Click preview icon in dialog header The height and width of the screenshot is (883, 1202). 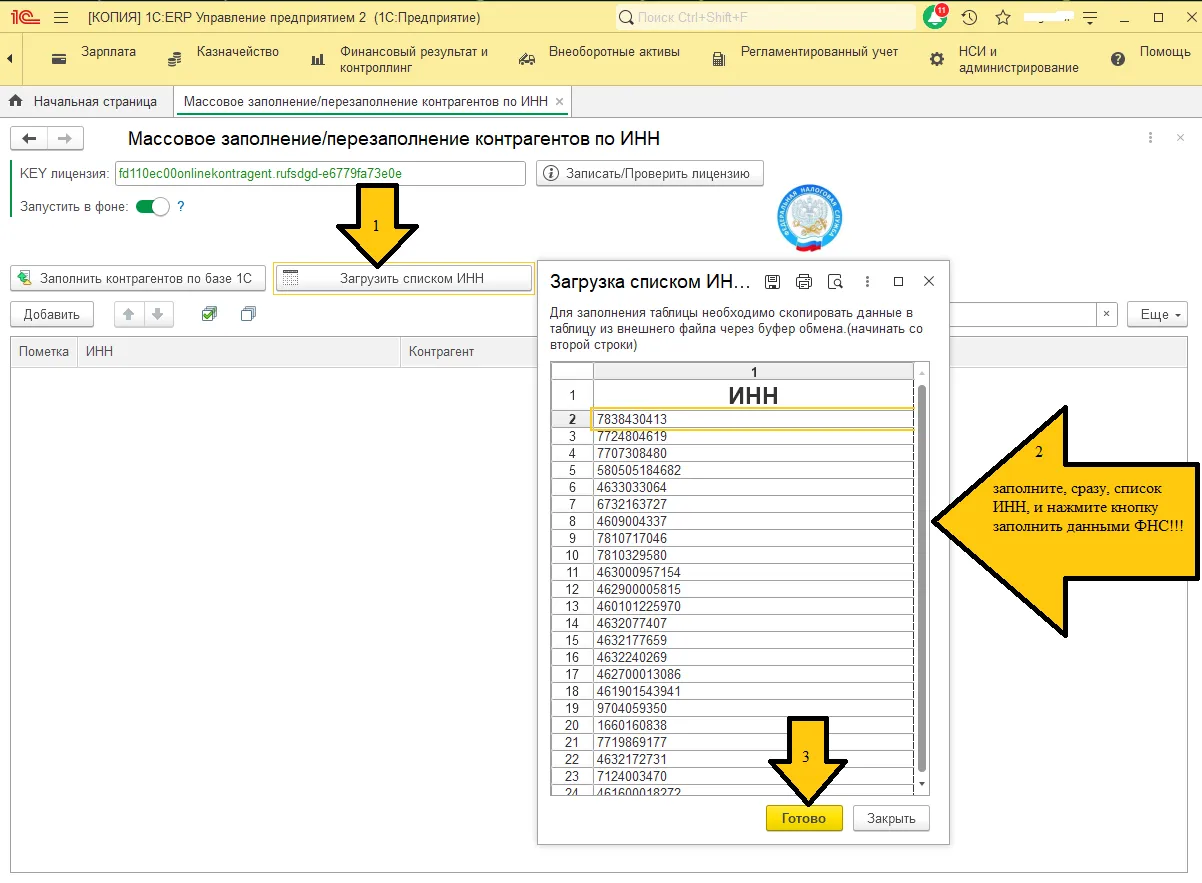pyautogui.click(x=836, y=282)
